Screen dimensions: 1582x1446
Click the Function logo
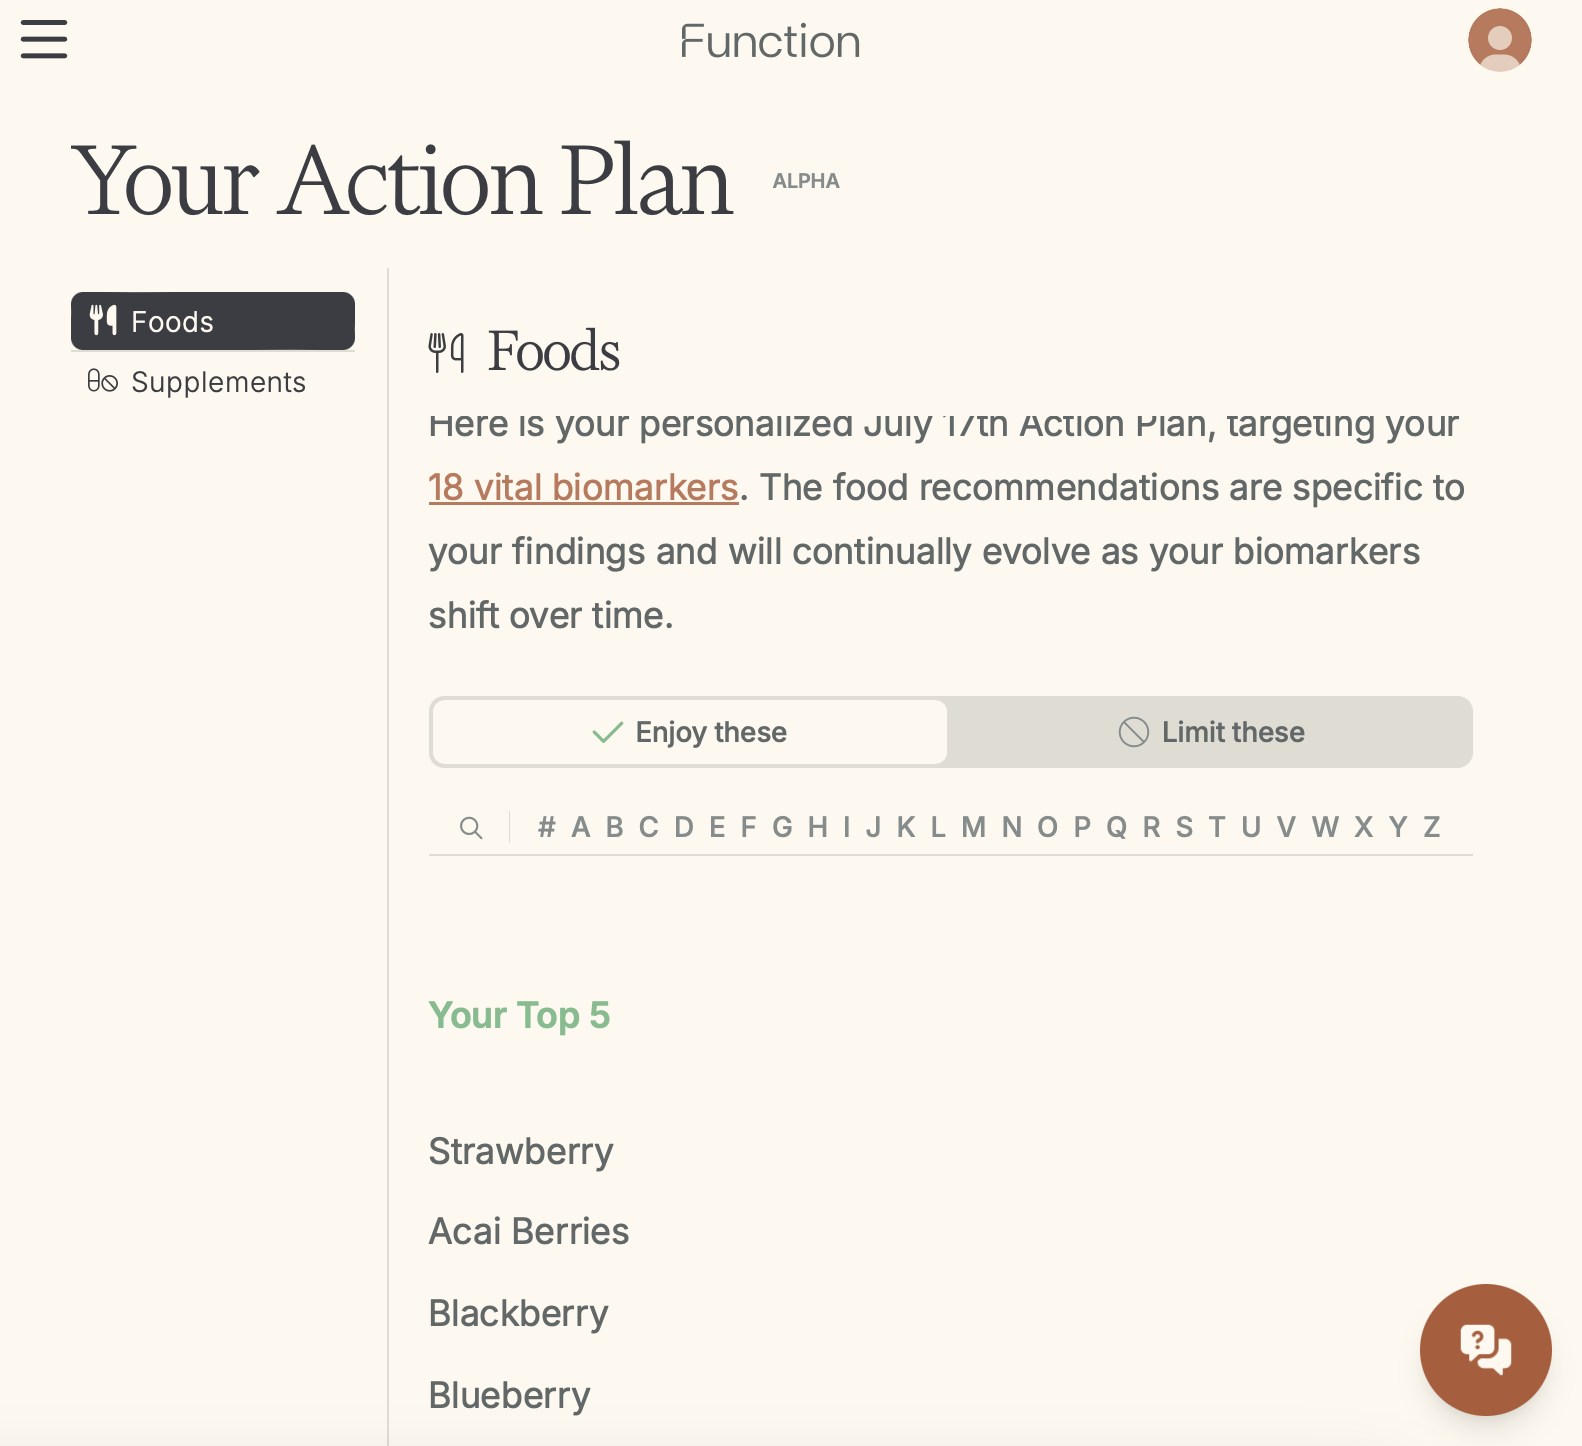point(770,42)
